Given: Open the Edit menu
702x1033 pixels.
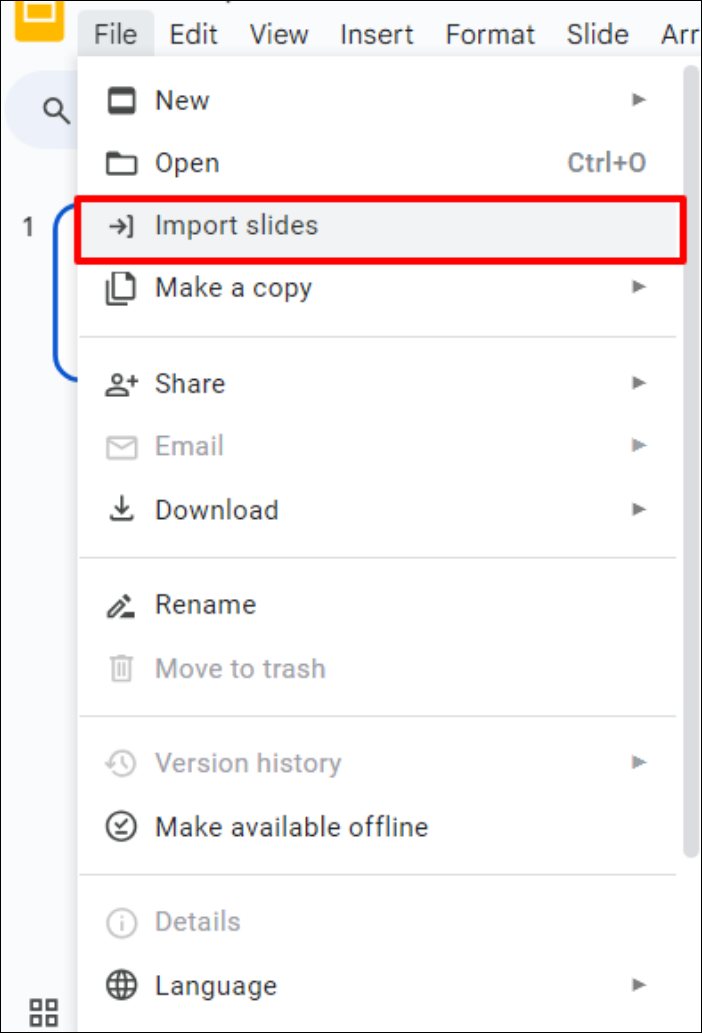Looking at the screenshot, I should (x=194, y=34).
